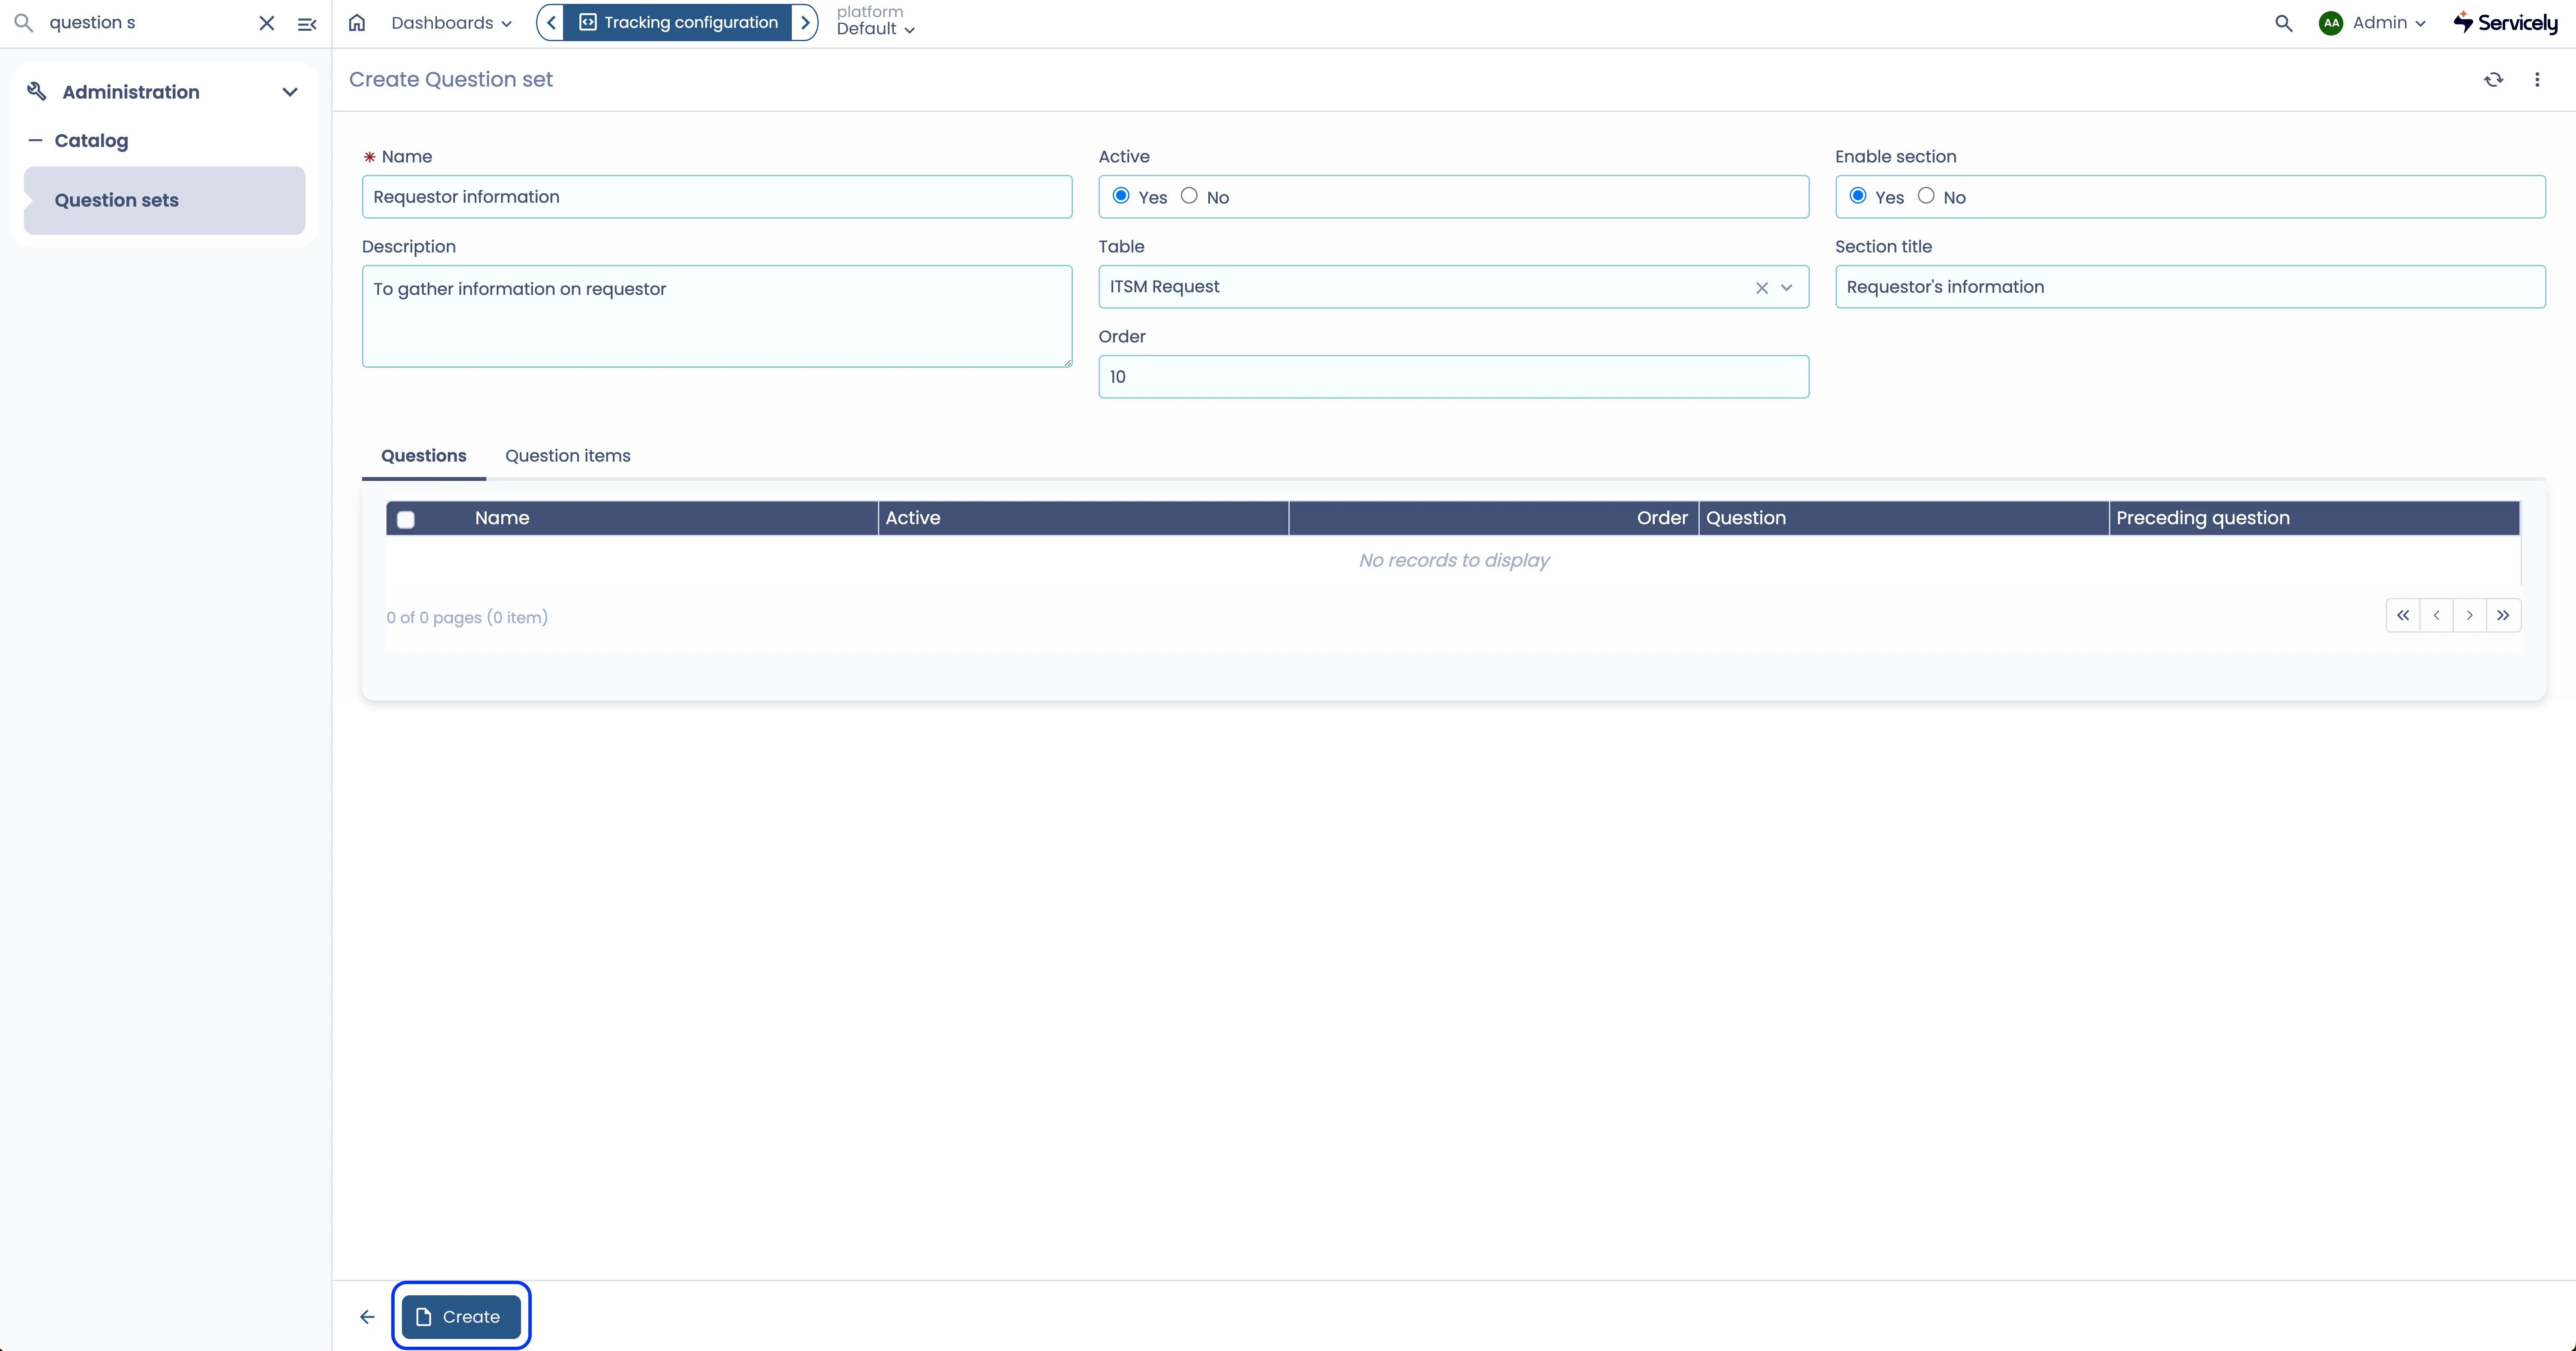
Task: Sort by the Order column header
Action: tap(1662, 518)
